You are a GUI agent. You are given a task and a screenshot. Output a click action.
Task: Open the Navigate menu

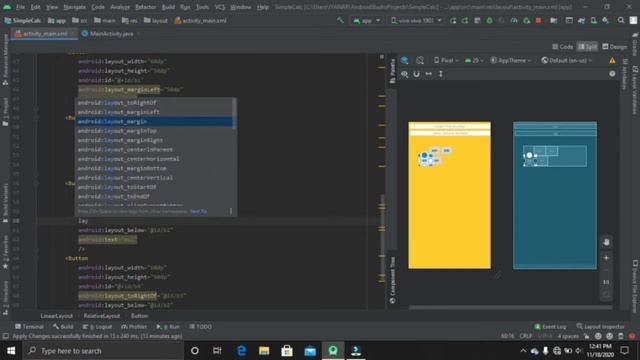[75, 7]
